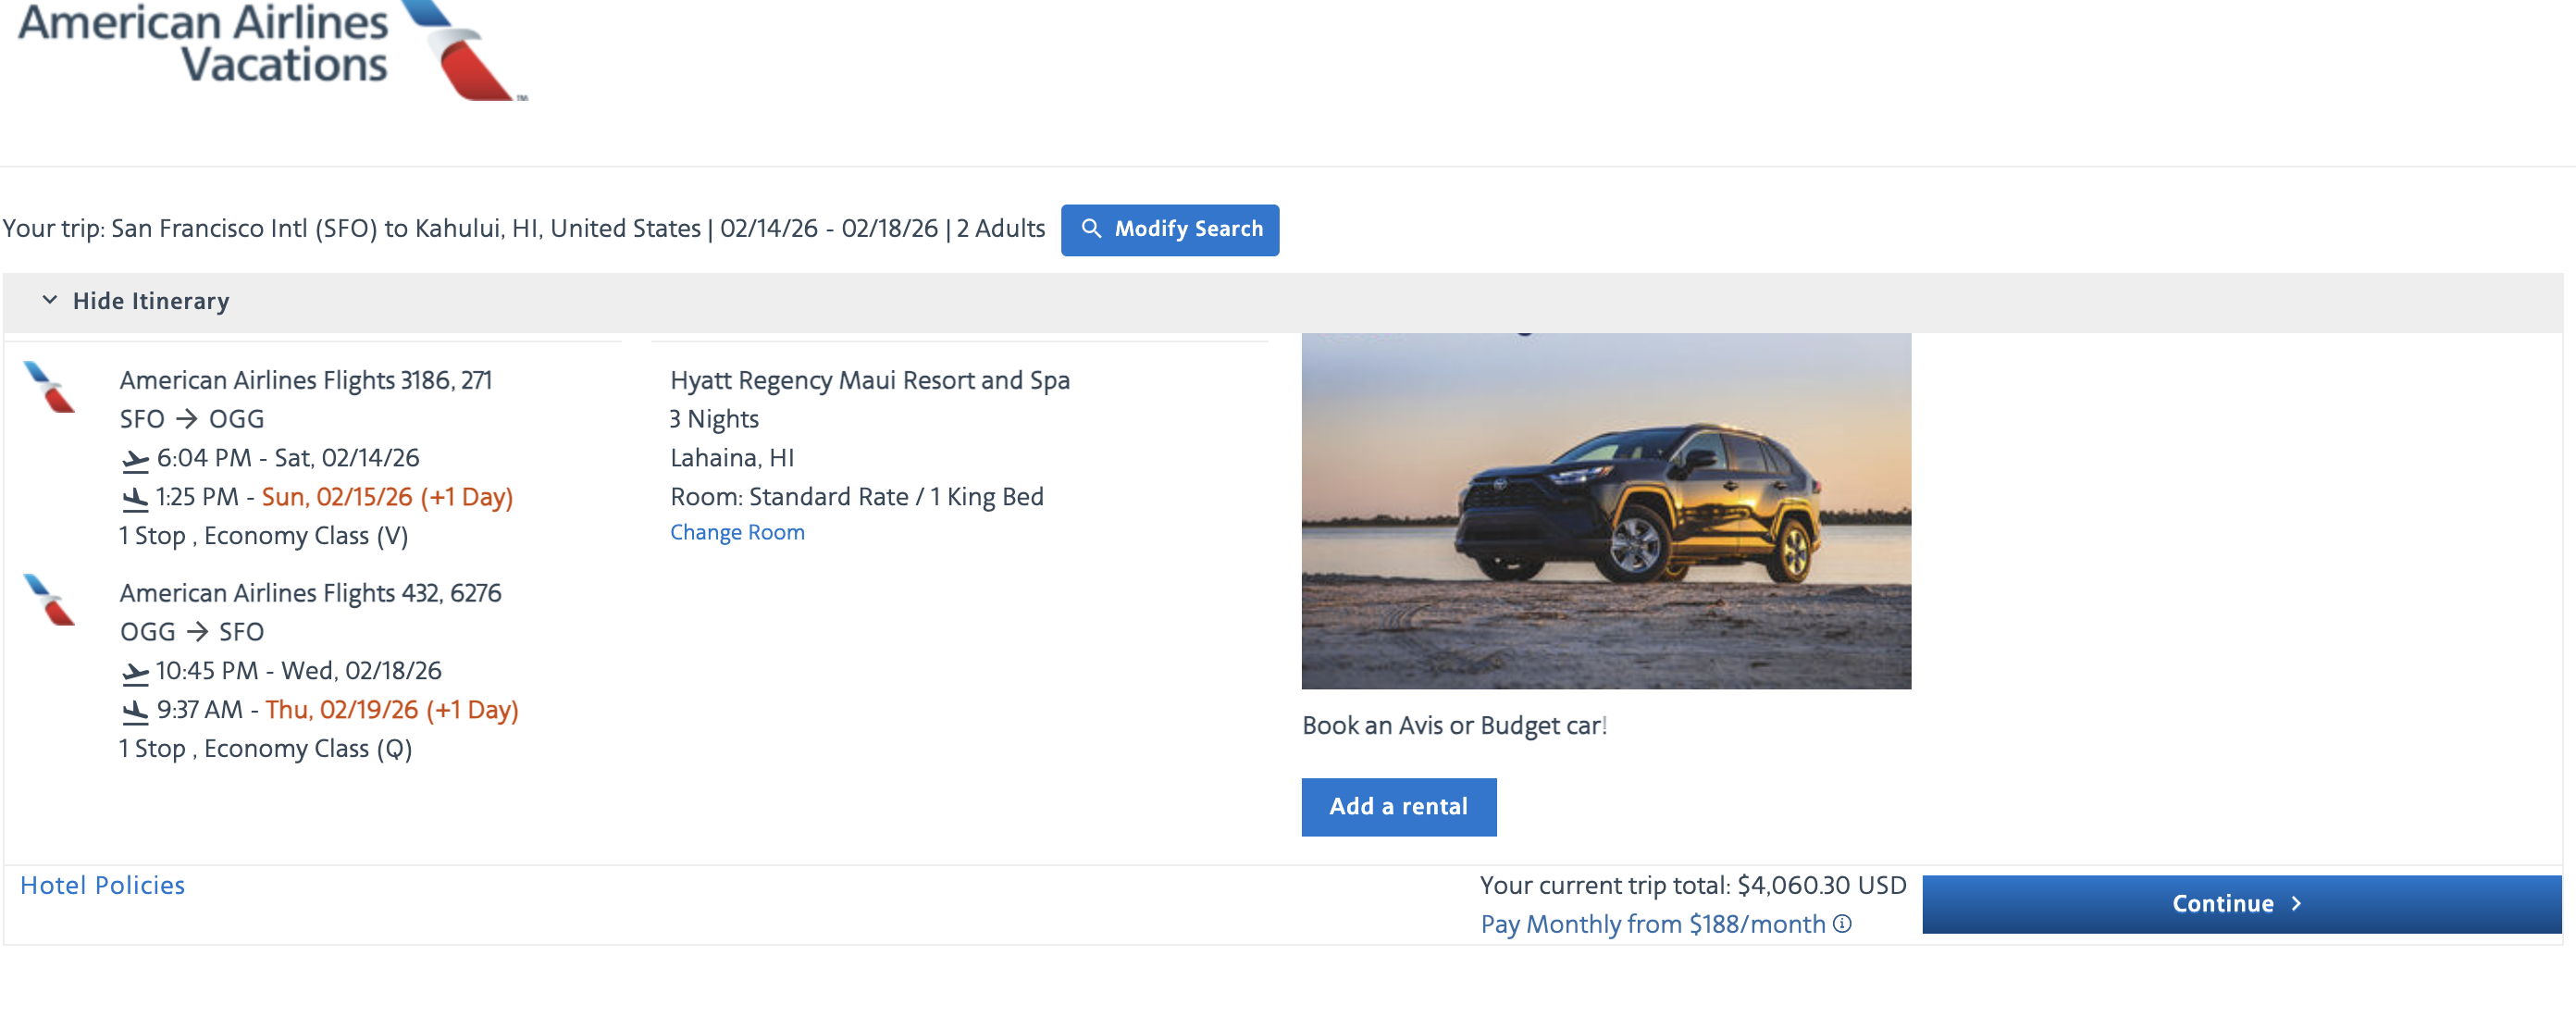Click the airline logo beside Flights 3186, 271
This screenshot has width=2576, height=1017.
tap(49, 387)
